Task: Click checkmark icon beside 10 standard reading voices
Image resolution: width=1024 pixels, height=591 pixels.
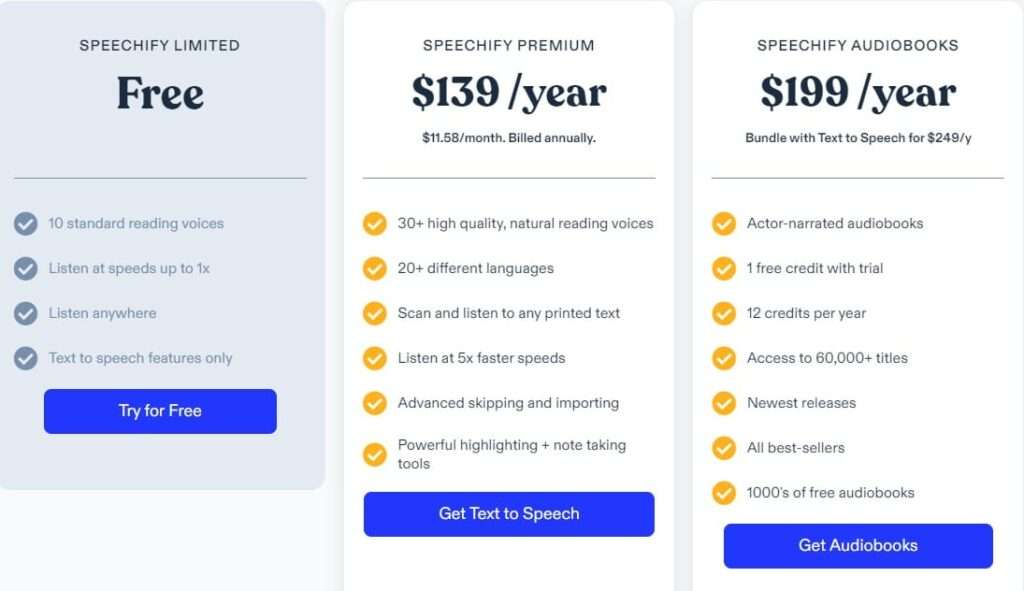Action: 25,223
